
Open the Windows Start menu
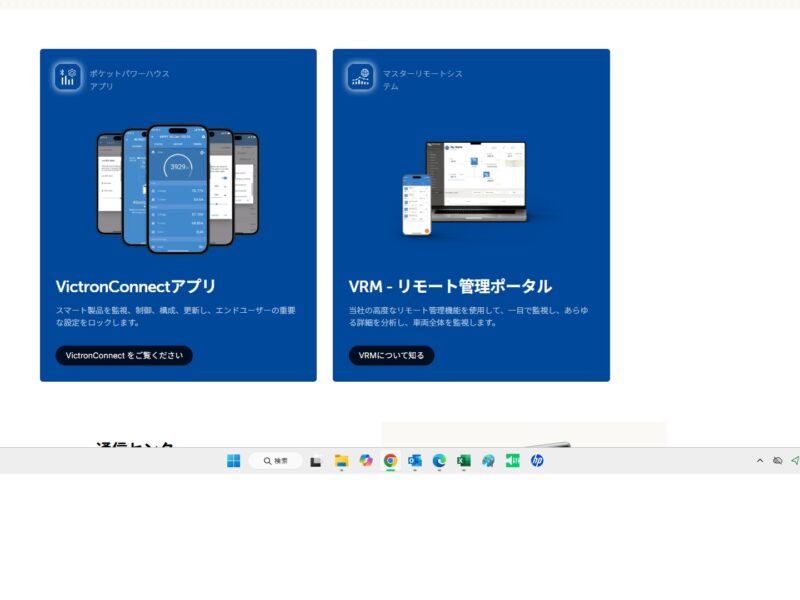233,461
